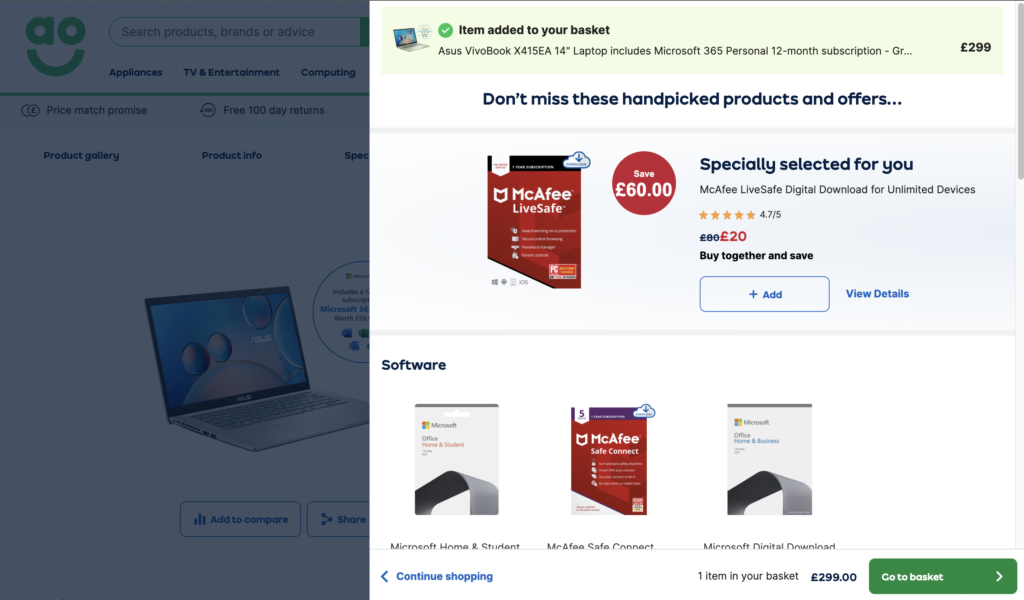Click the AO smiley logo
1024x600 pixels.
[x=56, y=45]
